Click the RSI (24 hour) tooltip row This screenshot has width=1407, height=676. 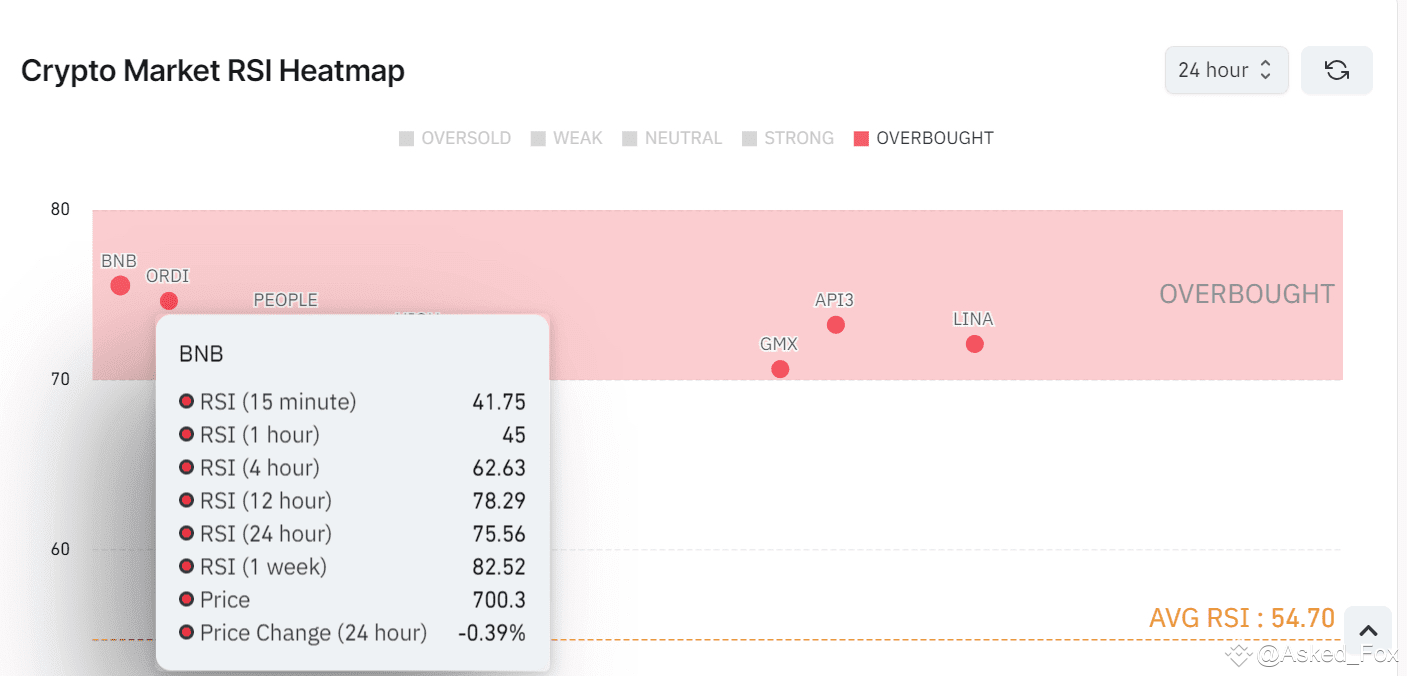click(x=351, y=534)
